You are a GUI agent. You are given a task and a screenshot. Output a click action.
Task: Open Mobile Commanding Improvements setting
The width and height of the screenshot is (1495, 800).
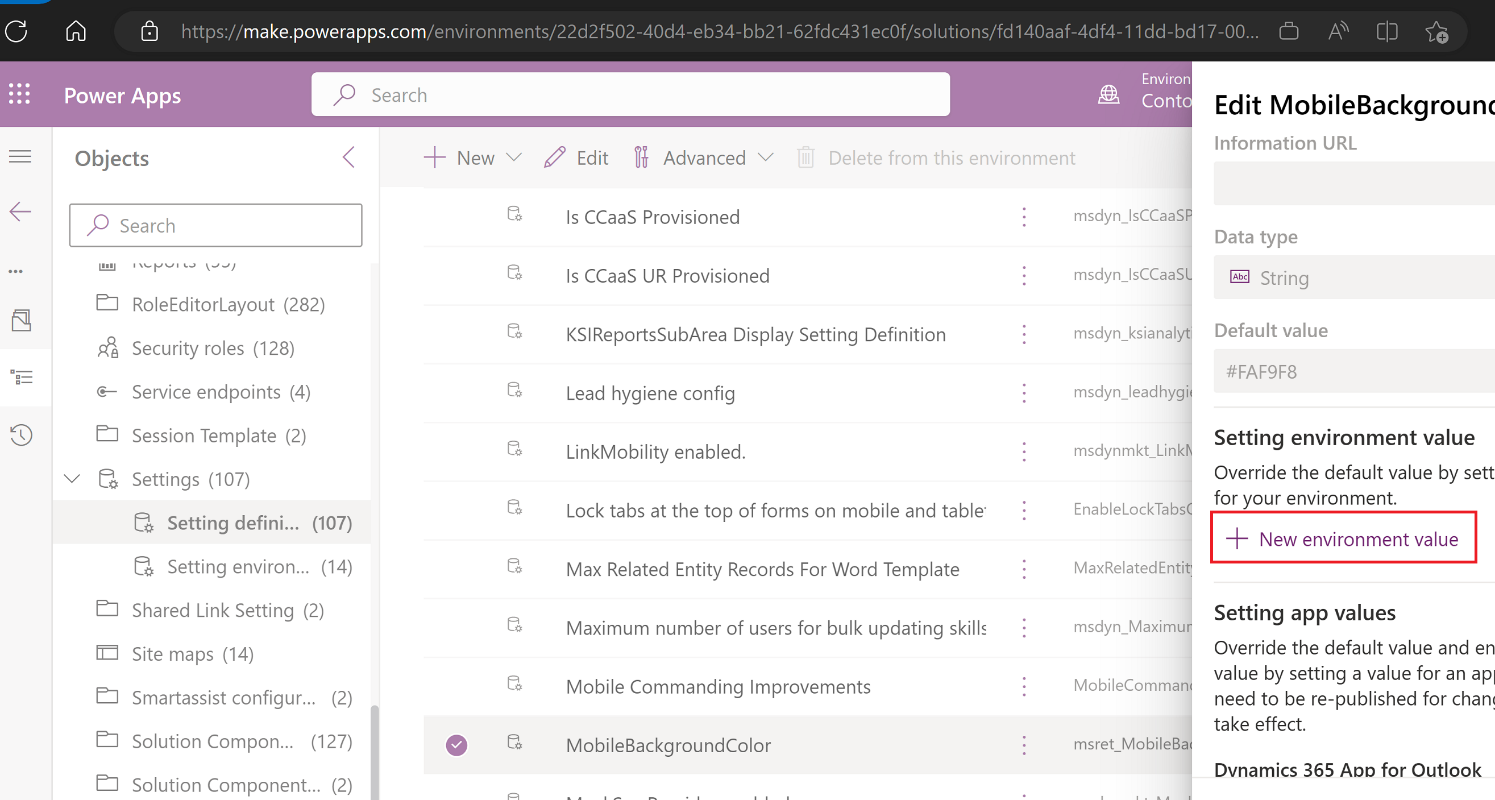718,687
